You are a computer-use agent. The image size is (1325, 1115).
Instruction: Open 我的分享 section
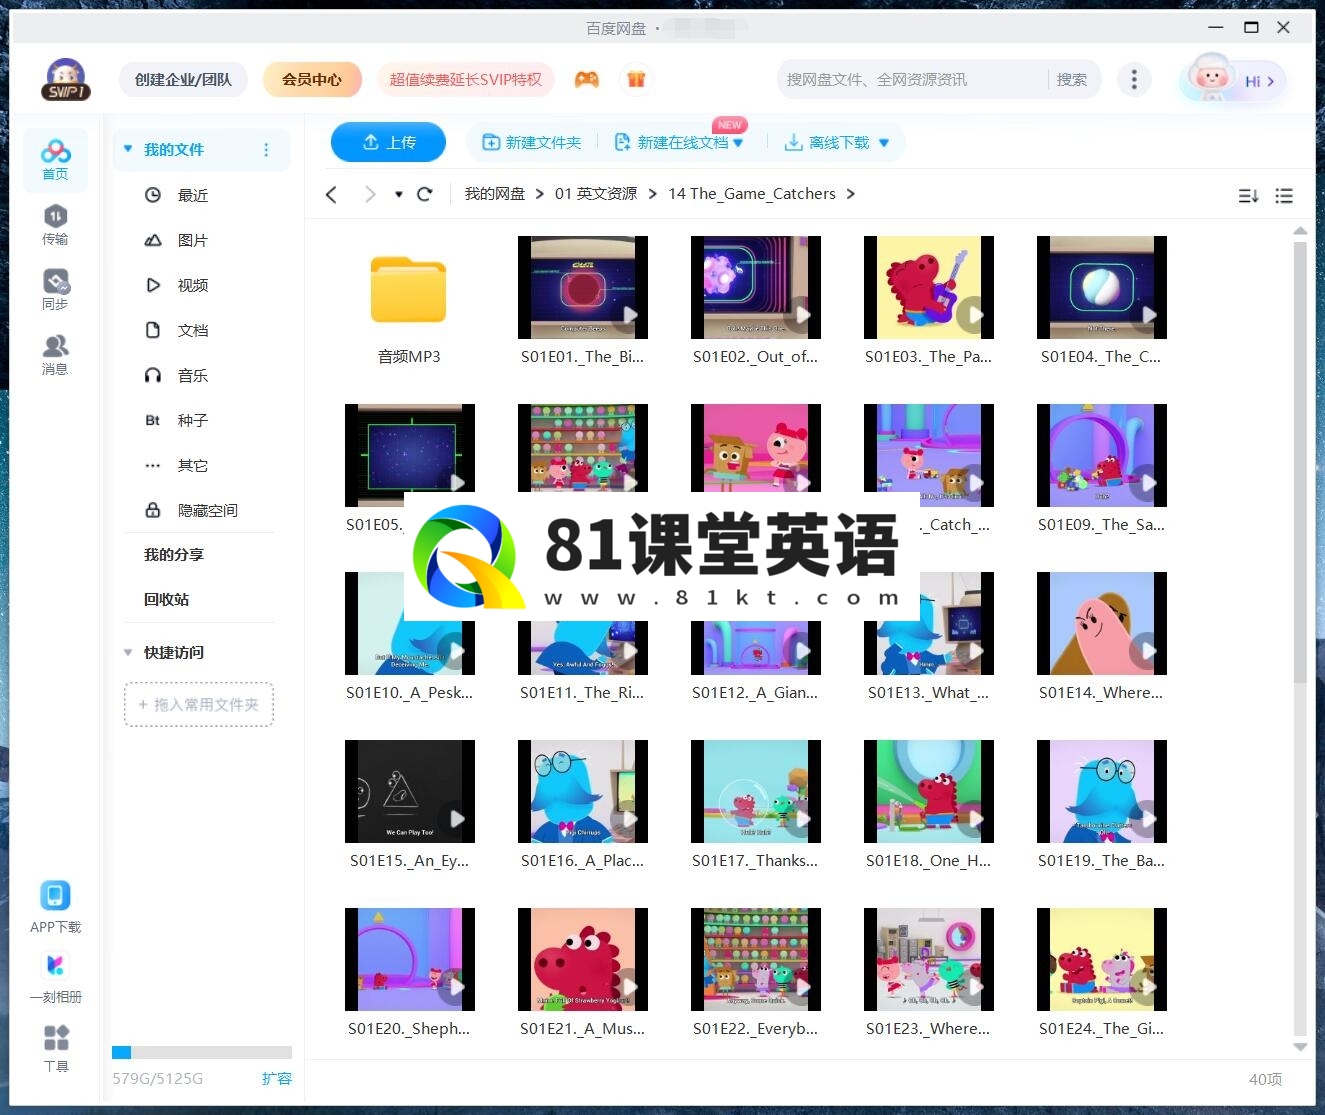(x=174, y=554)
